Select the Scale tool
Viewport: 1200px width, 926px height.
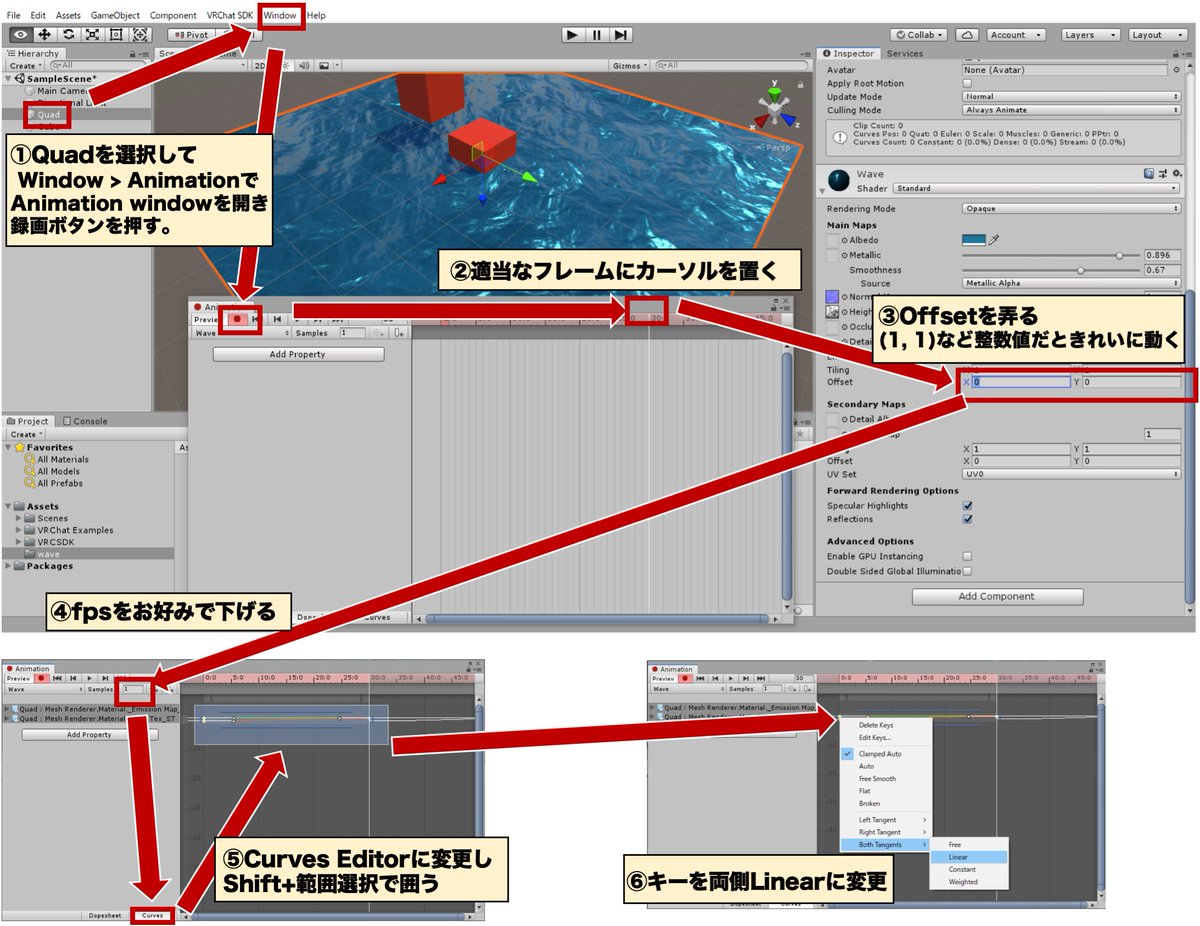point(92,35)
